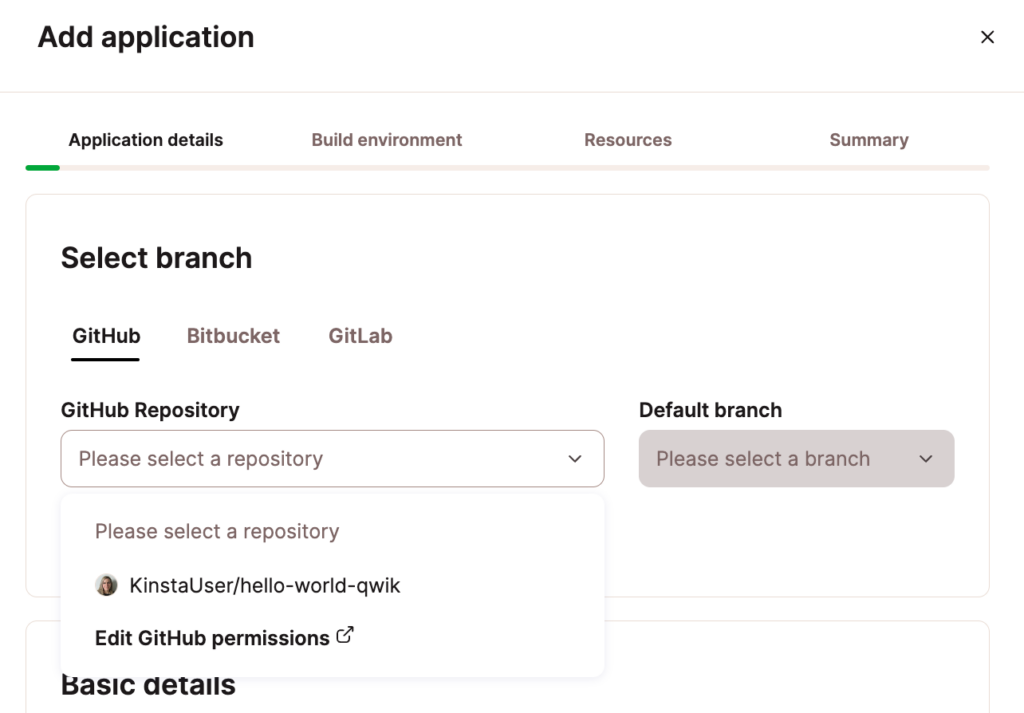
Task: Go to the Summary step
Action: point(868,140)
